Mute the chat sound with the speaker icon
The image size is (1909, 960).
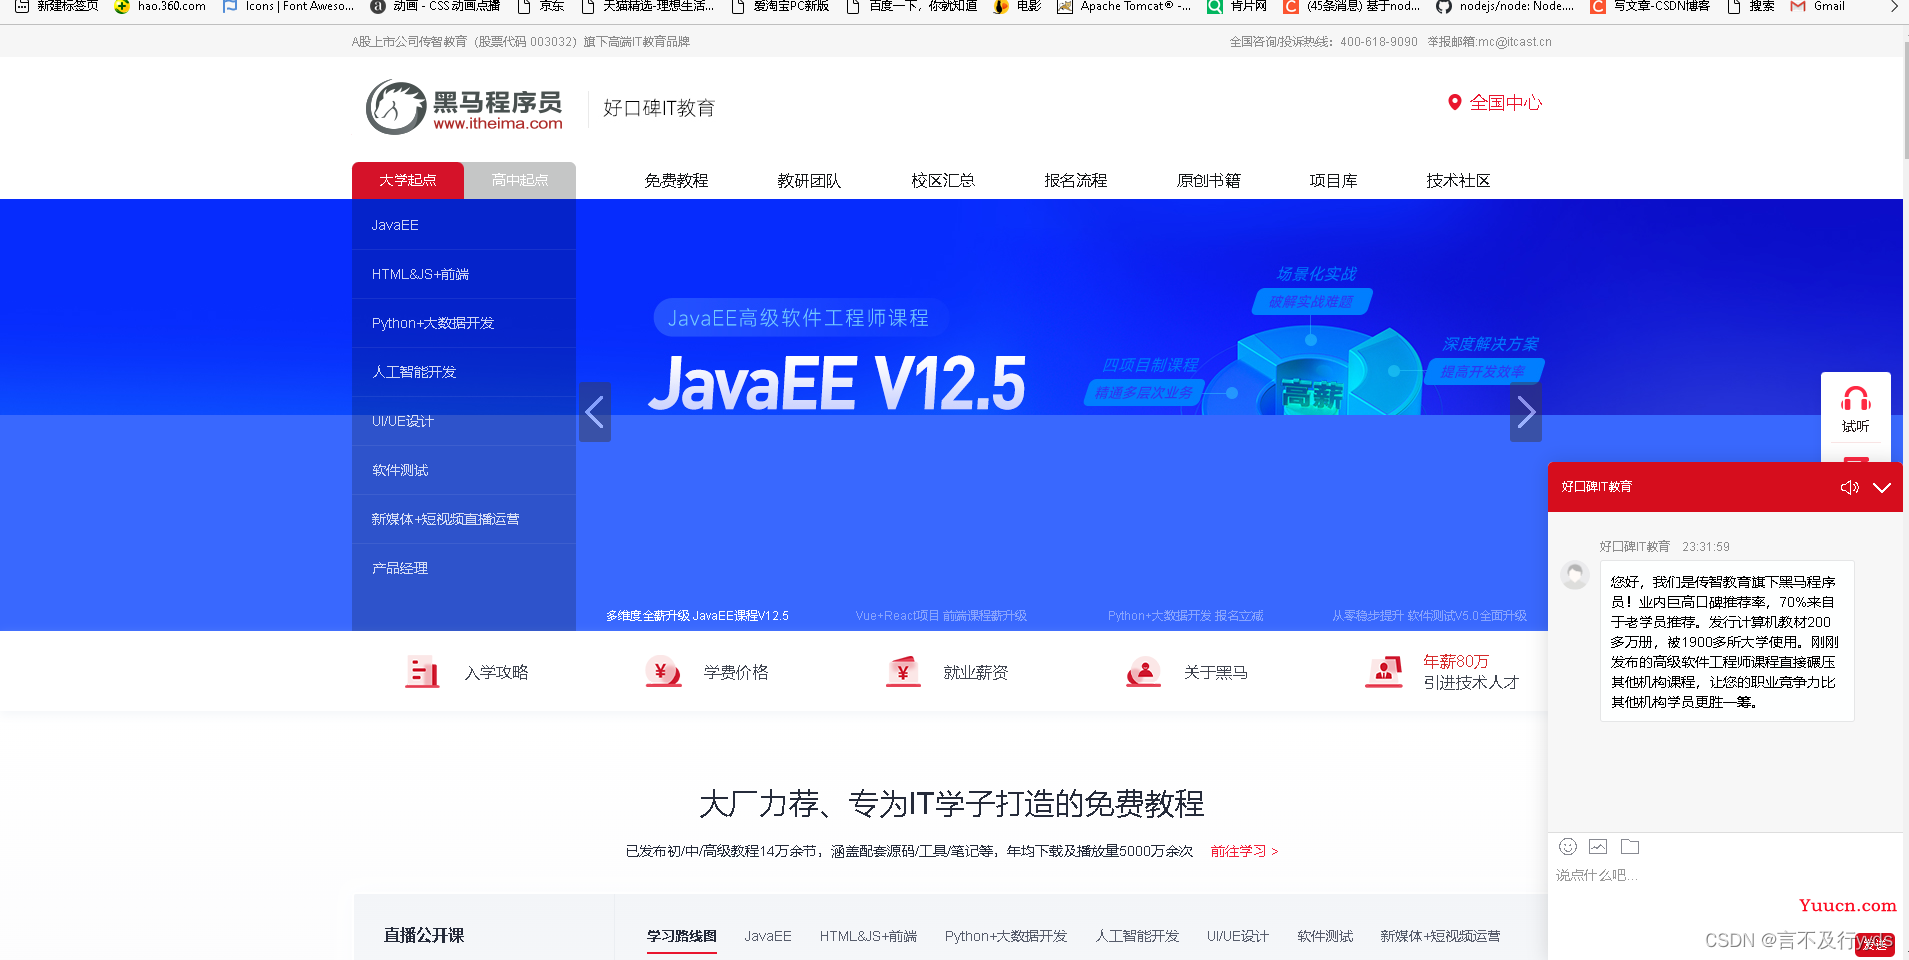(1849, 487)
